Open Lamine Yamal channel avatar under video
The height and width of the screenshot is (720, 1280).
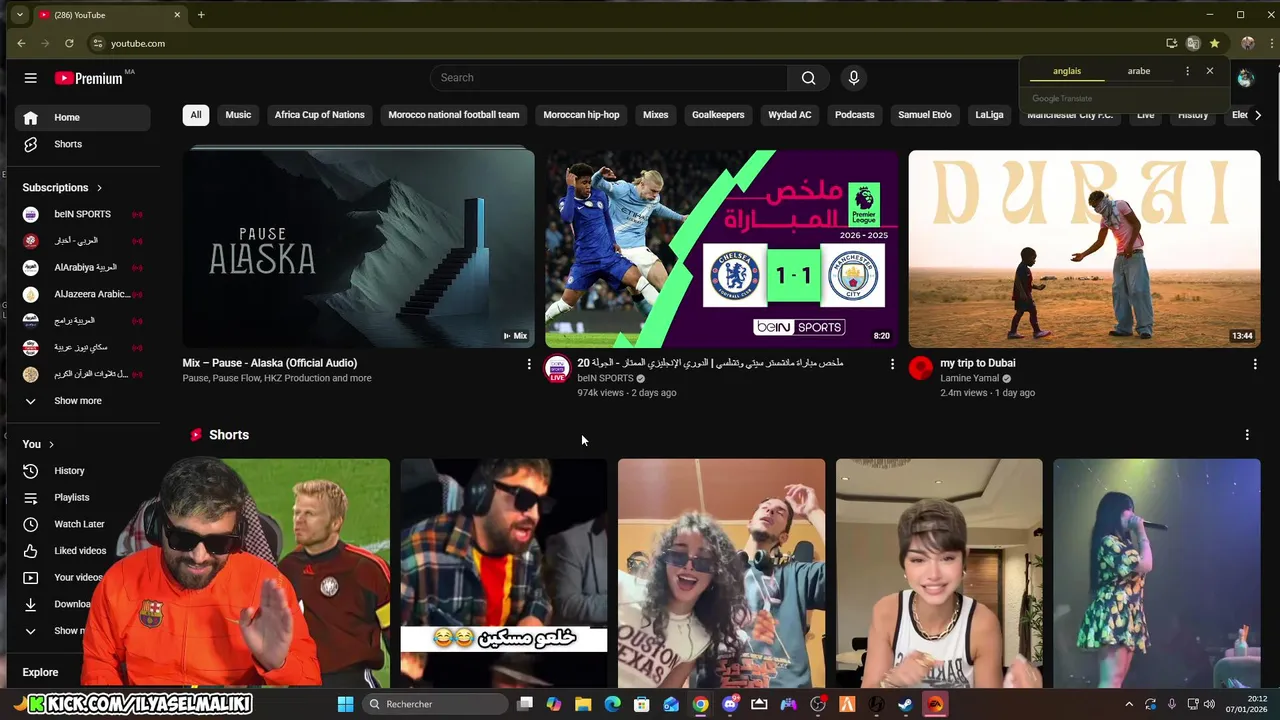coord(920,368)
